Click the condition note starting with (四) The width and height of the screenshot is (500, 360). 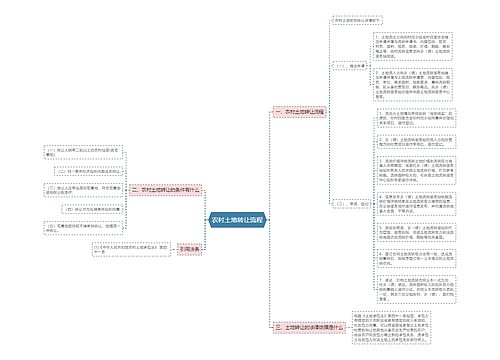[92, 209]
